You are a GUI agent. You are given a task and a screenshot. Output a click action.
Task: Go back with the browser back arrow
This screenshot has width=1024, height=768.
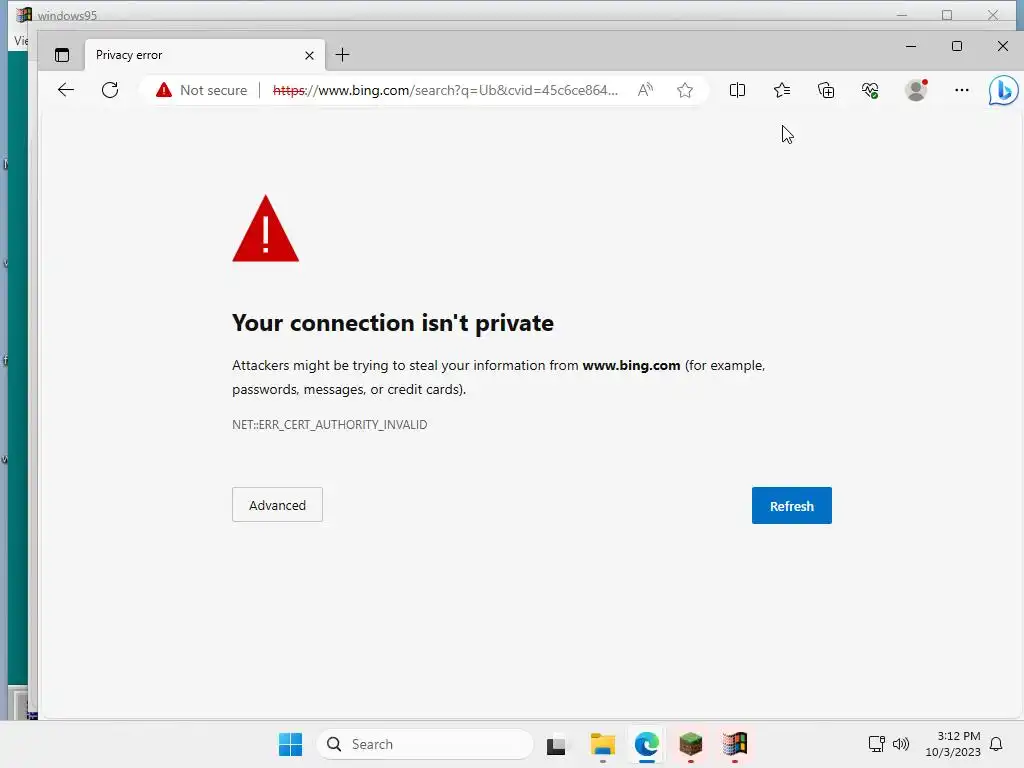point(66,90)
